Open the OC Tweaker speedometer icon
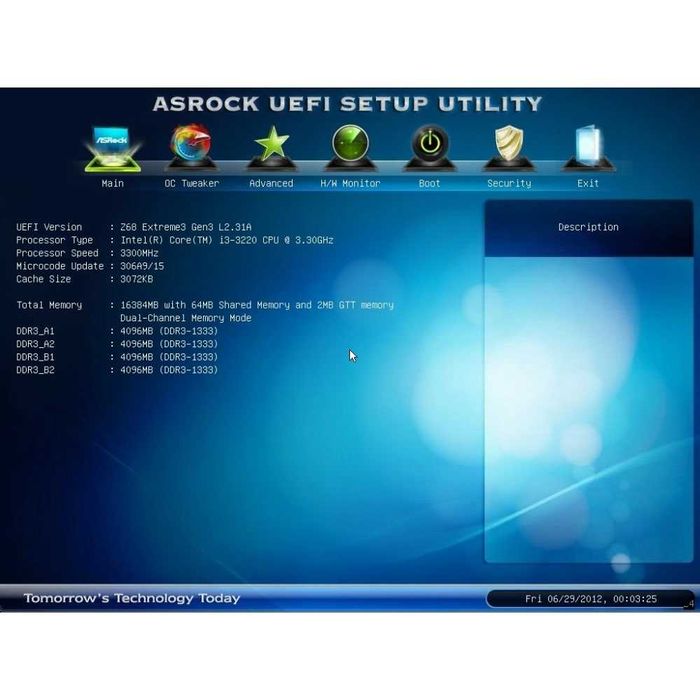Viewport: 700px width, 700px height. coord(192,148)
